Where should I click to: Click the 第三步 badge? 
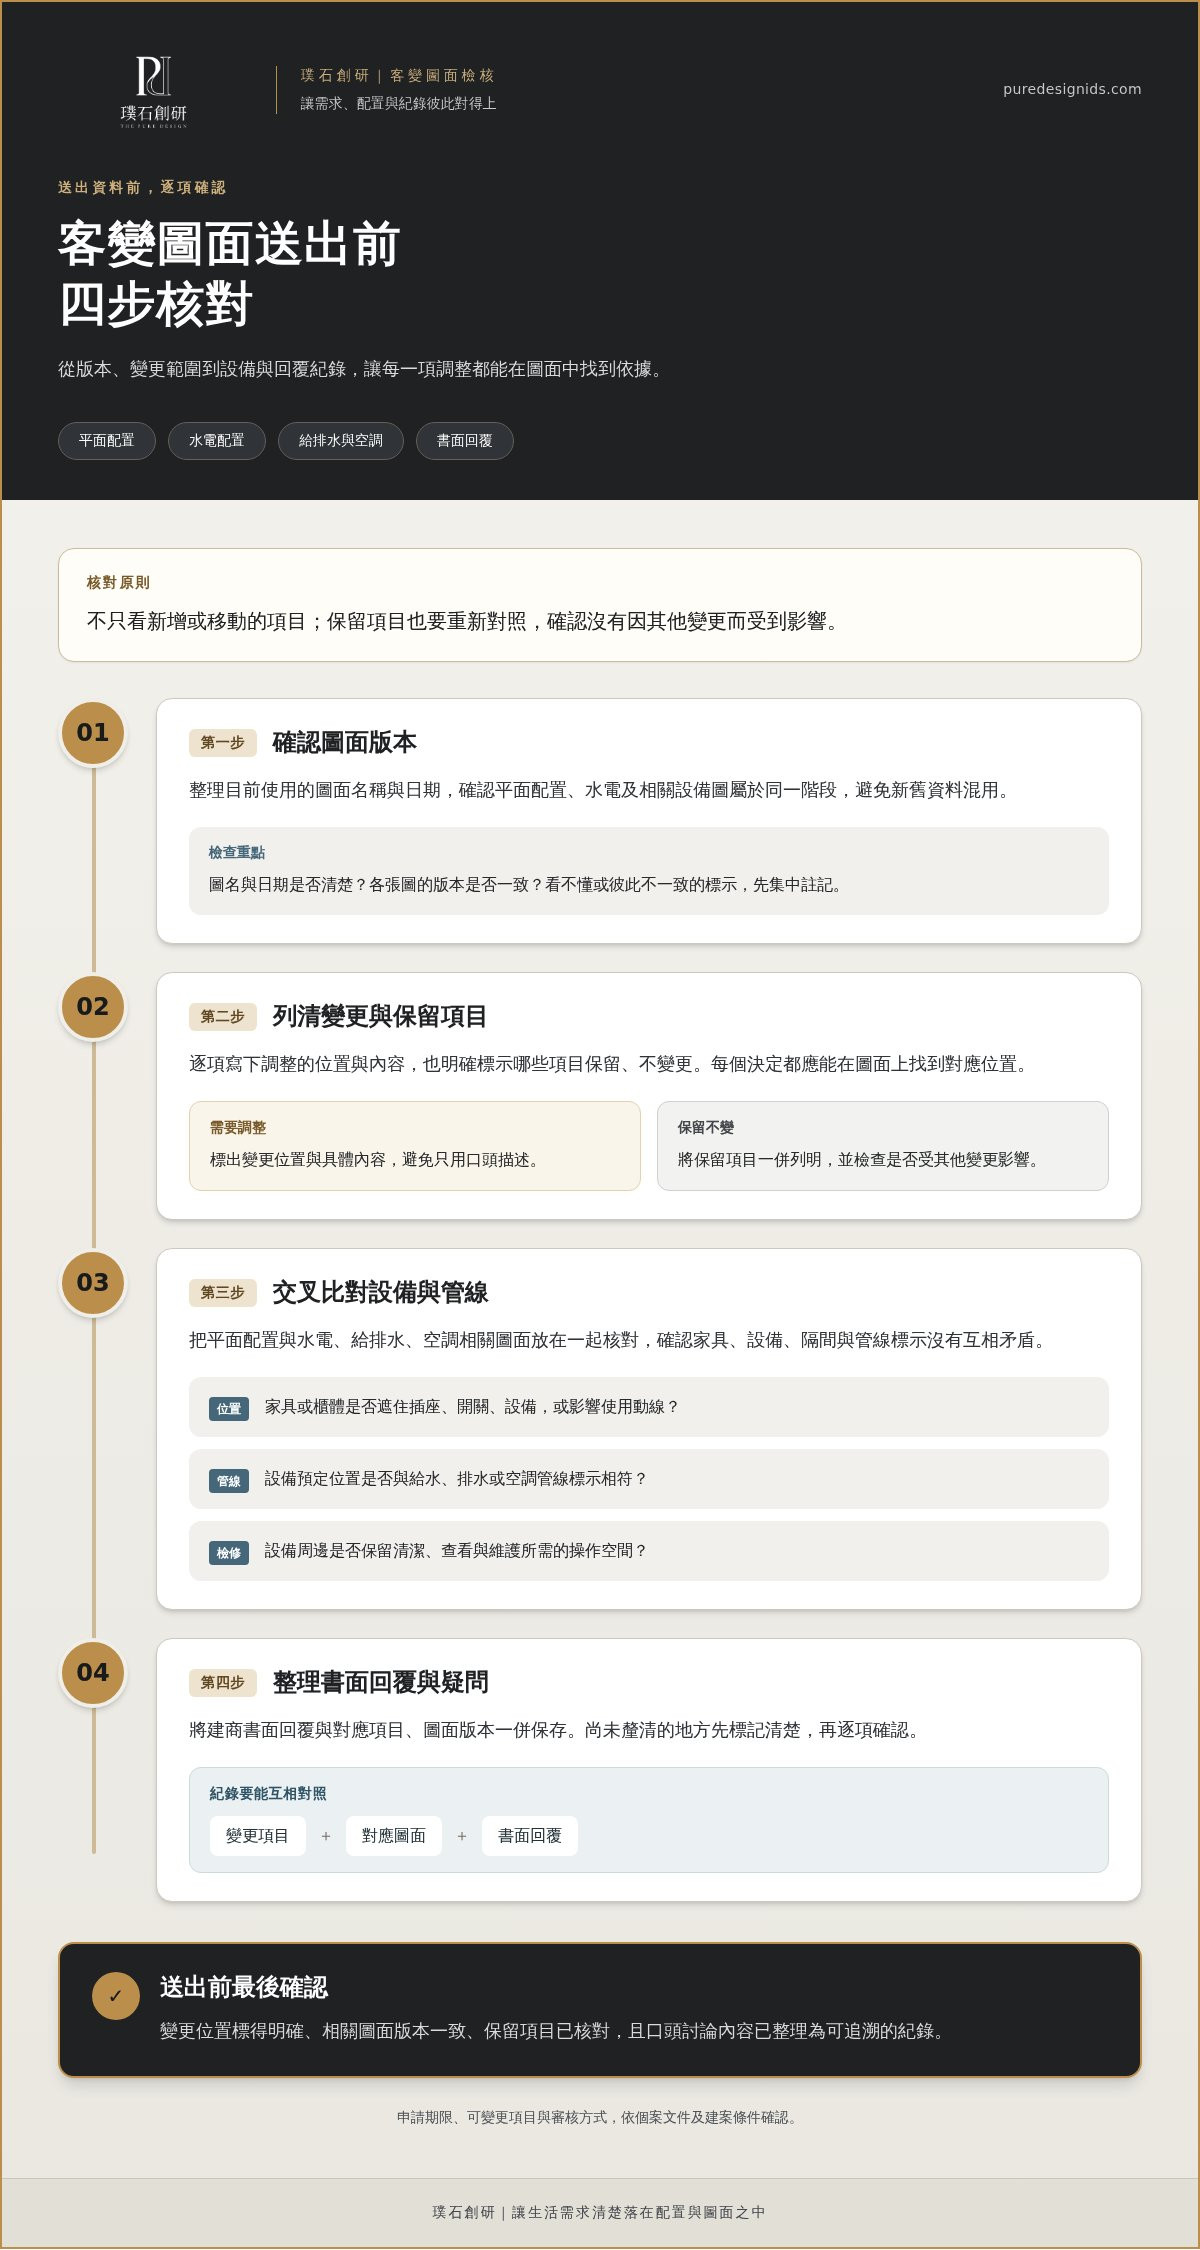[223, 1293]
